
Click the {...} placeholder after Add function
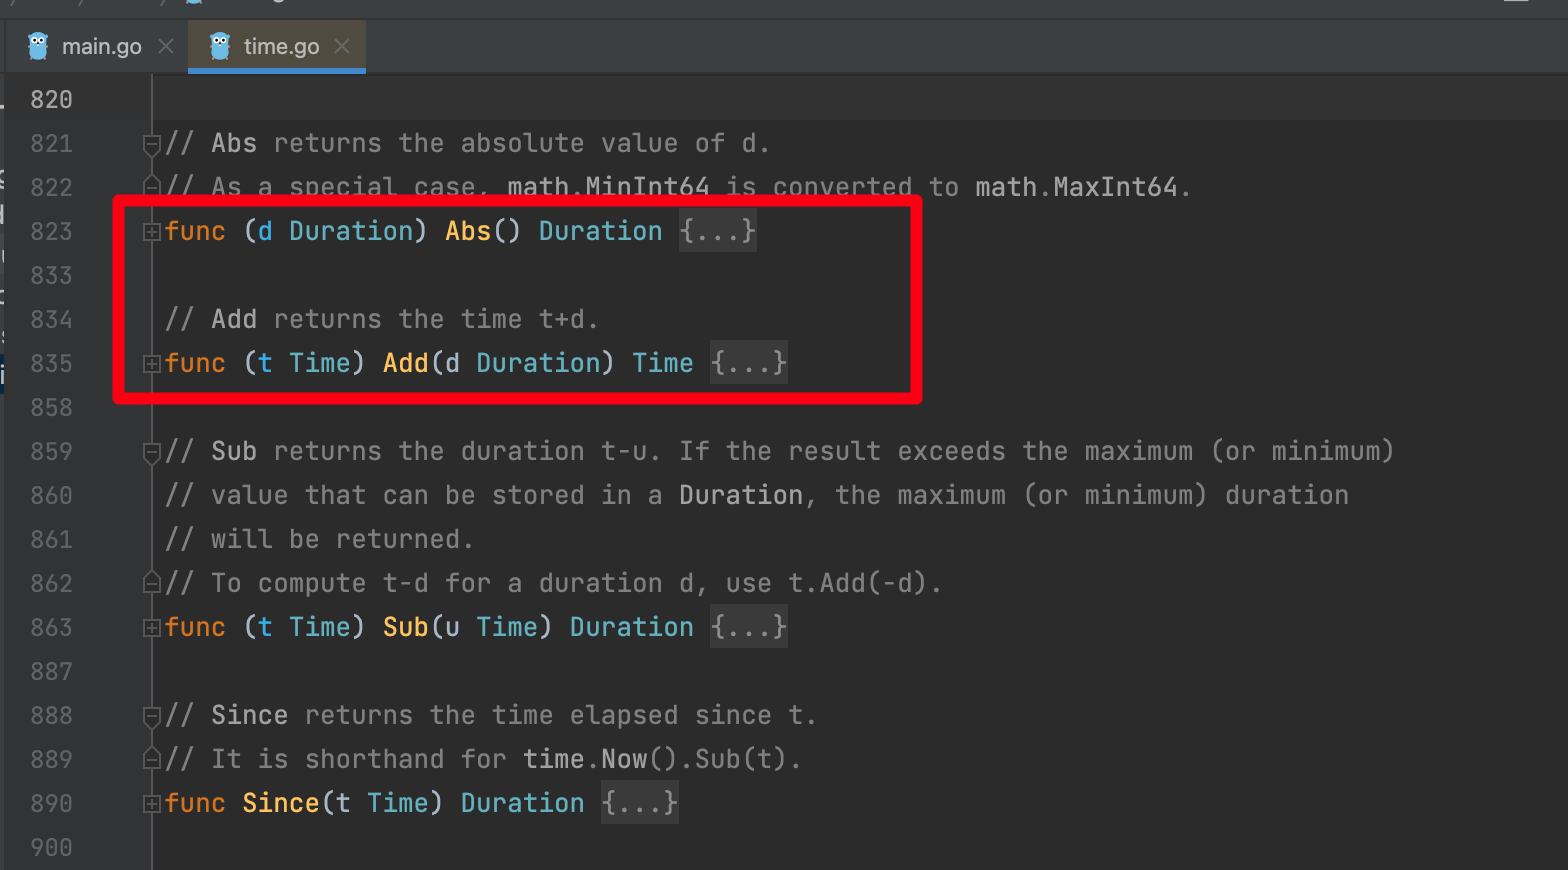click(x=748, y=363)
